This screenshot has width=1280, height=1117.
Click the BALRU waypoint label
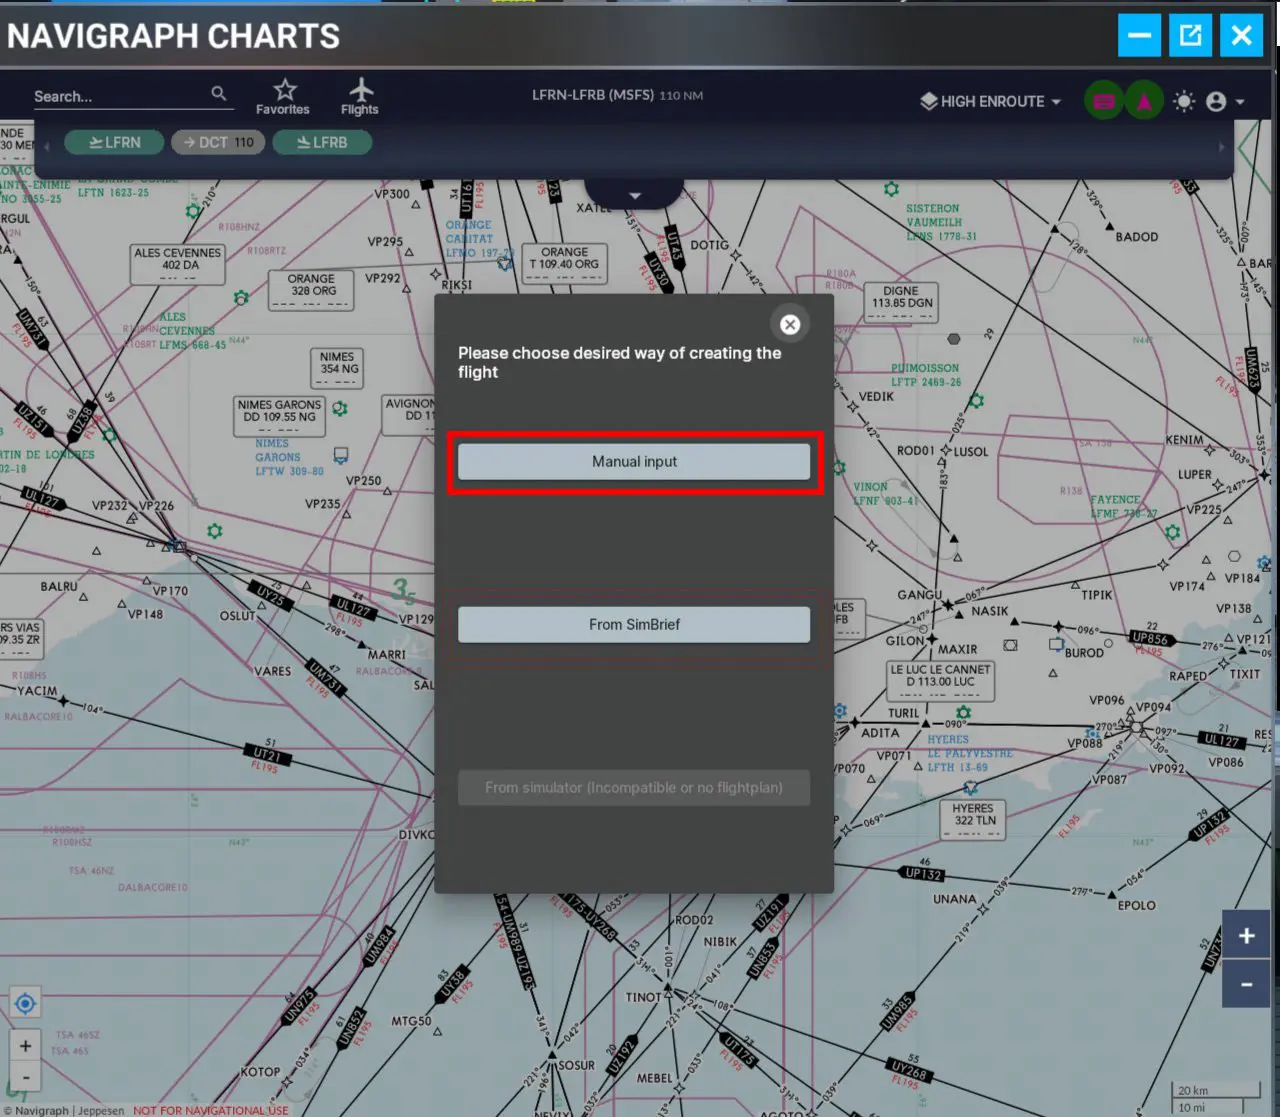pos(59,586)
